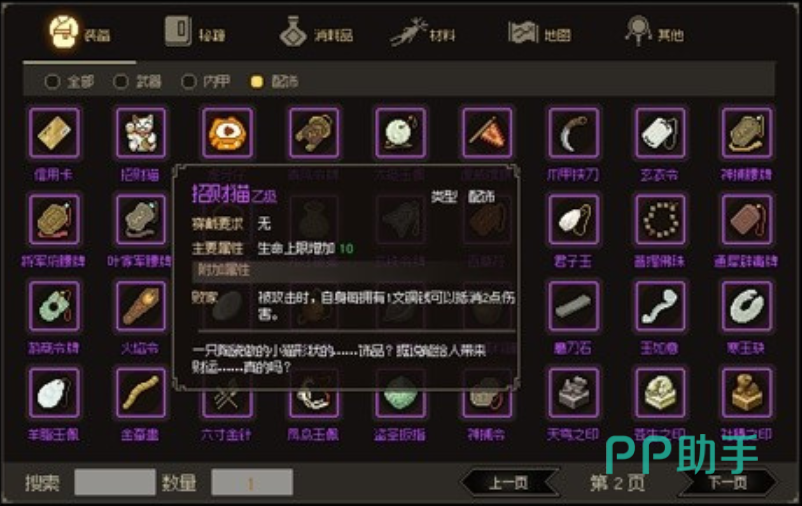802x506 pixels.
Task: Open the 材料 materials tab
Action: (x=422, y=33)
